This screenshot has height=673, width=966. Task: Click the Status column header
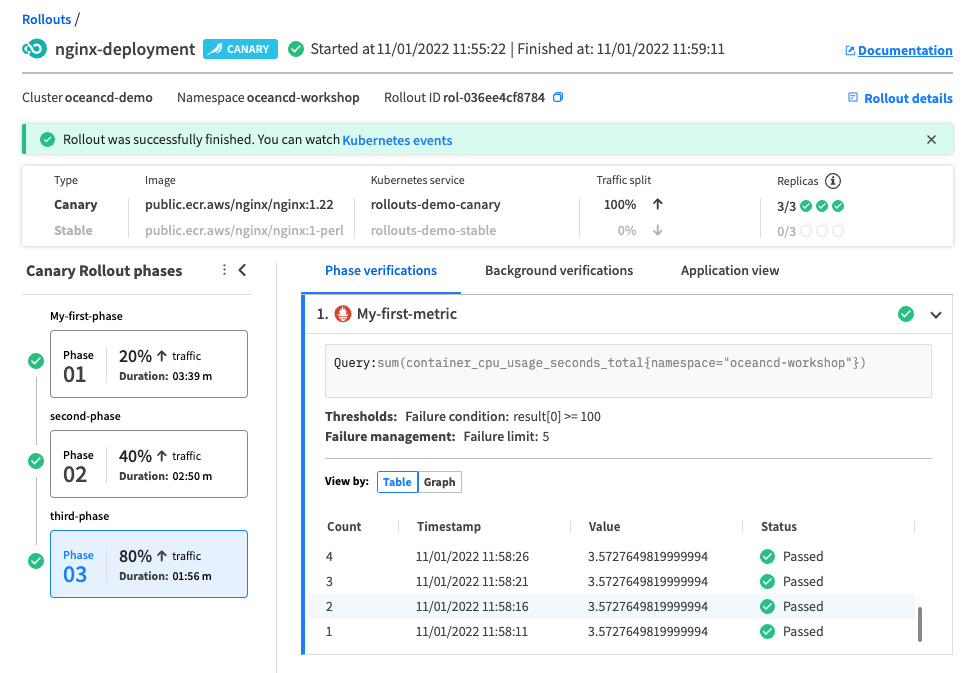779,527
